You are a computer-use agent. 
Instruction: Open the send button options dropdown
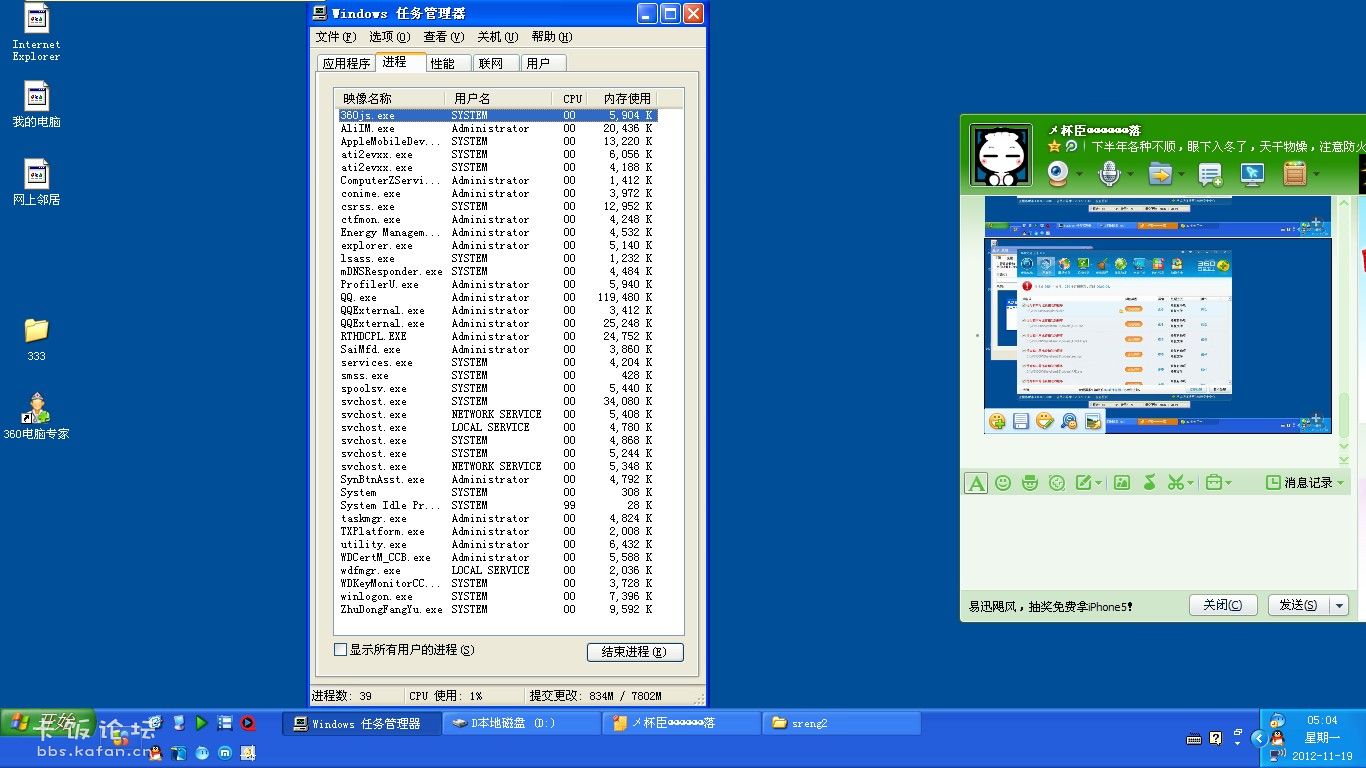coord(1340,605)
